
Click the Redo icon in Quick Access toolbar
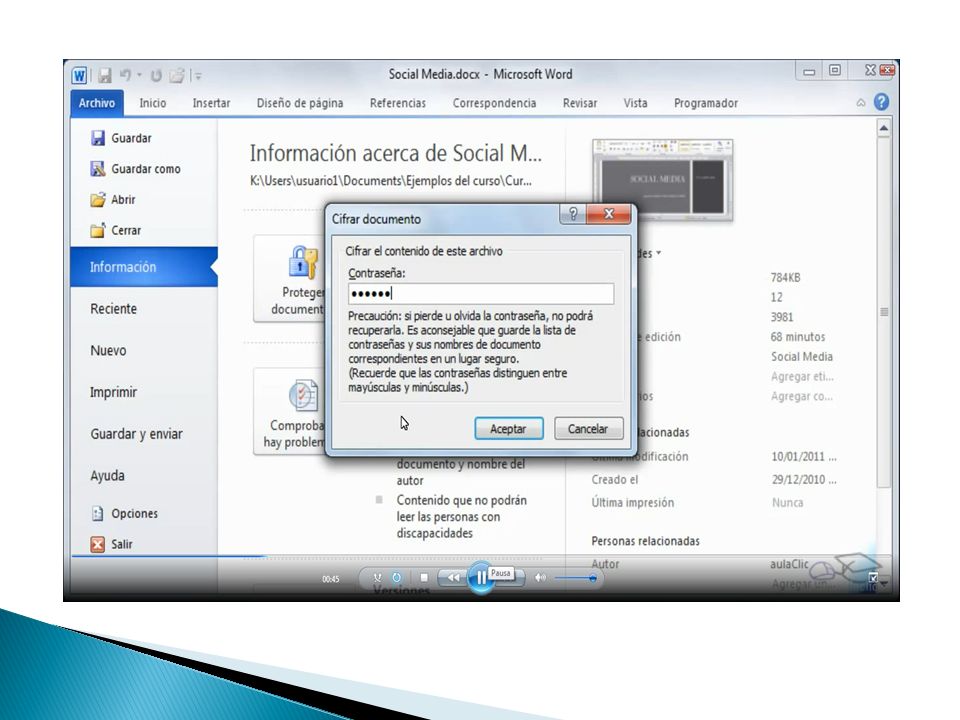click(x=156, y=75)
